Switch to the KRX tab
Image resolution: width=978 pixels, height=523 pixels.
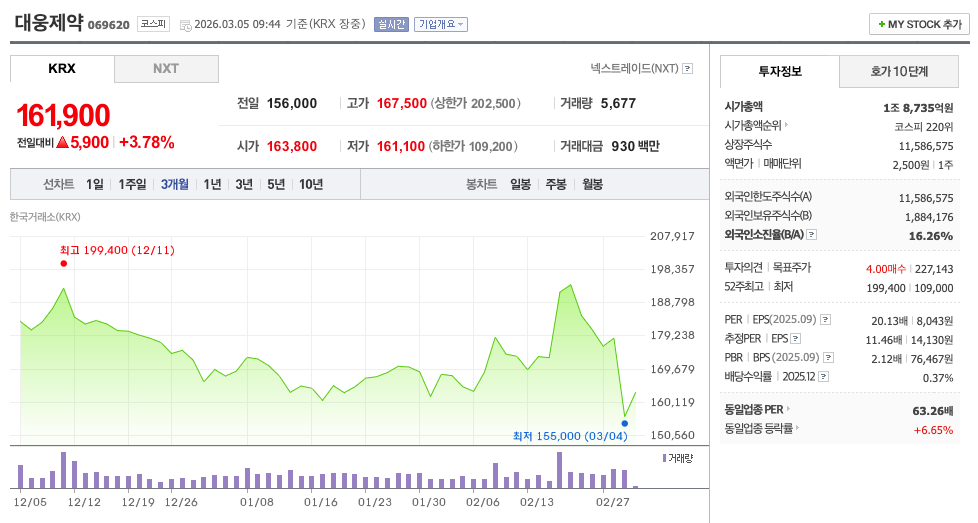tap(62, 69)
